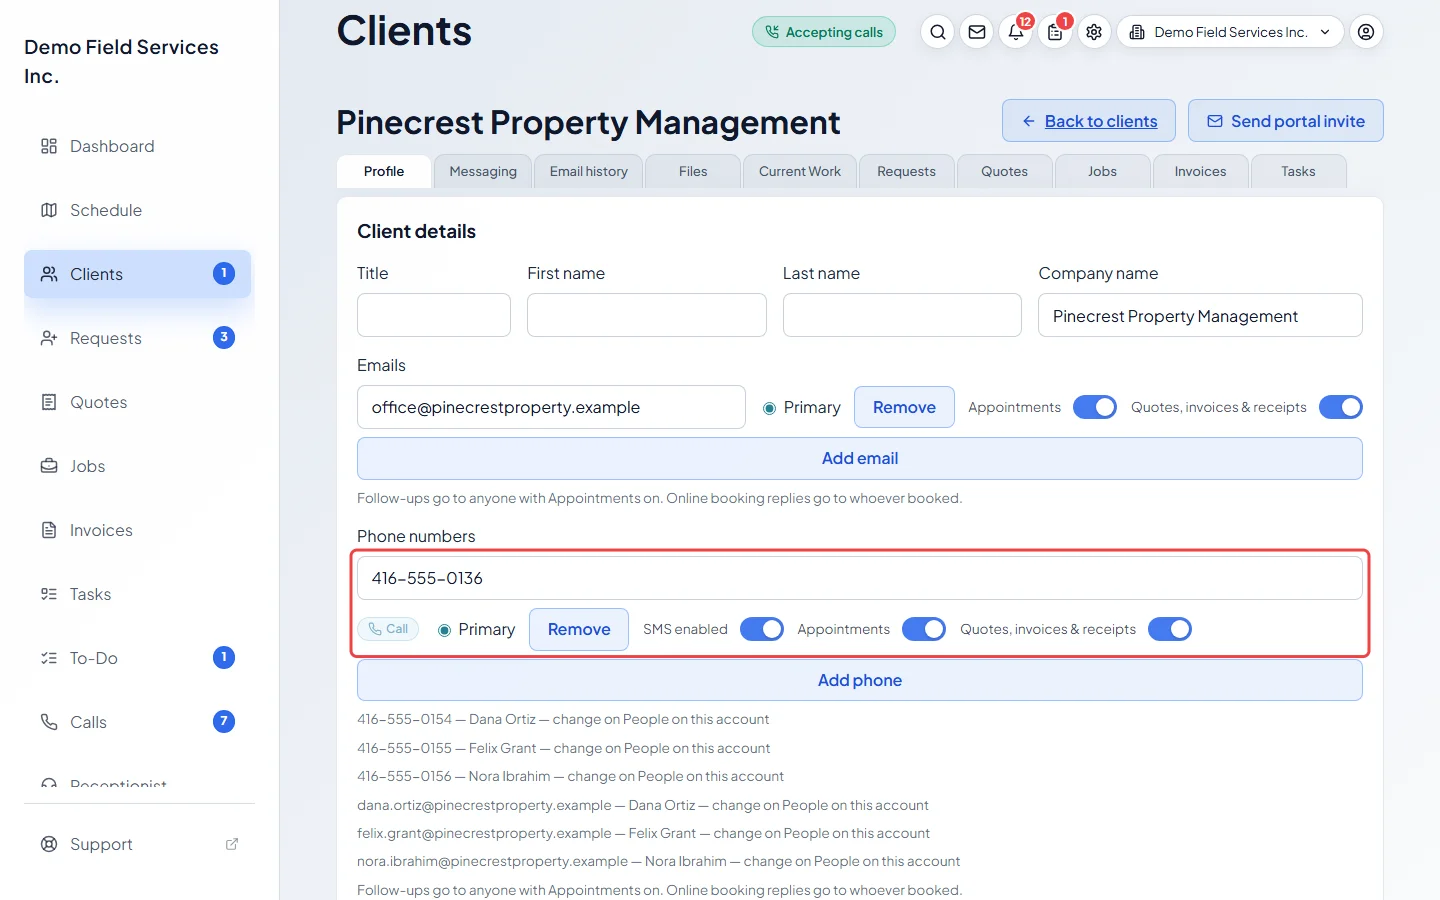The width and height of the screenshot is (1440, 900).
Task: Switch to the Email history tab
Action: click(x=589, y=171)
